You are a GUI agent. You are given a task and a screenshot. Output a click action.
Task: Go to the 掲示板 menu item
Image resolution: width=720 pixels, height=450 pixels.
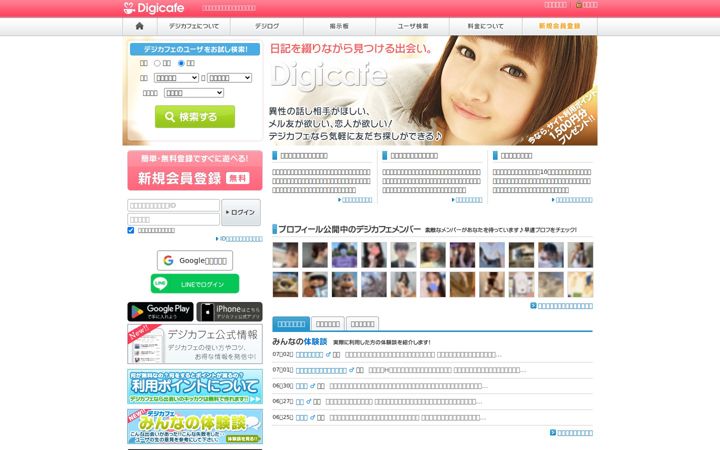coord(339,26)
